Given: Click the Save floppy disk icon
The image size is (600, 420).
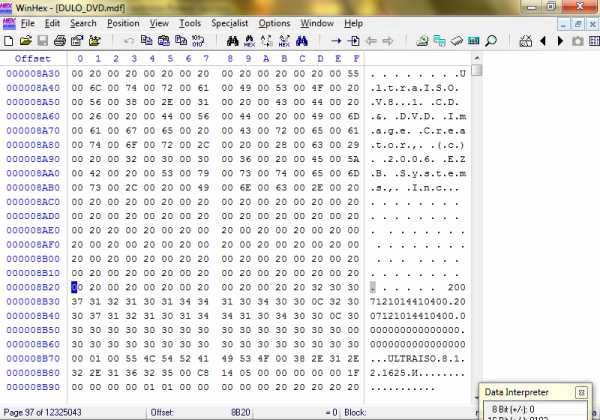Looking at the screenshot, I should (42, 41).
